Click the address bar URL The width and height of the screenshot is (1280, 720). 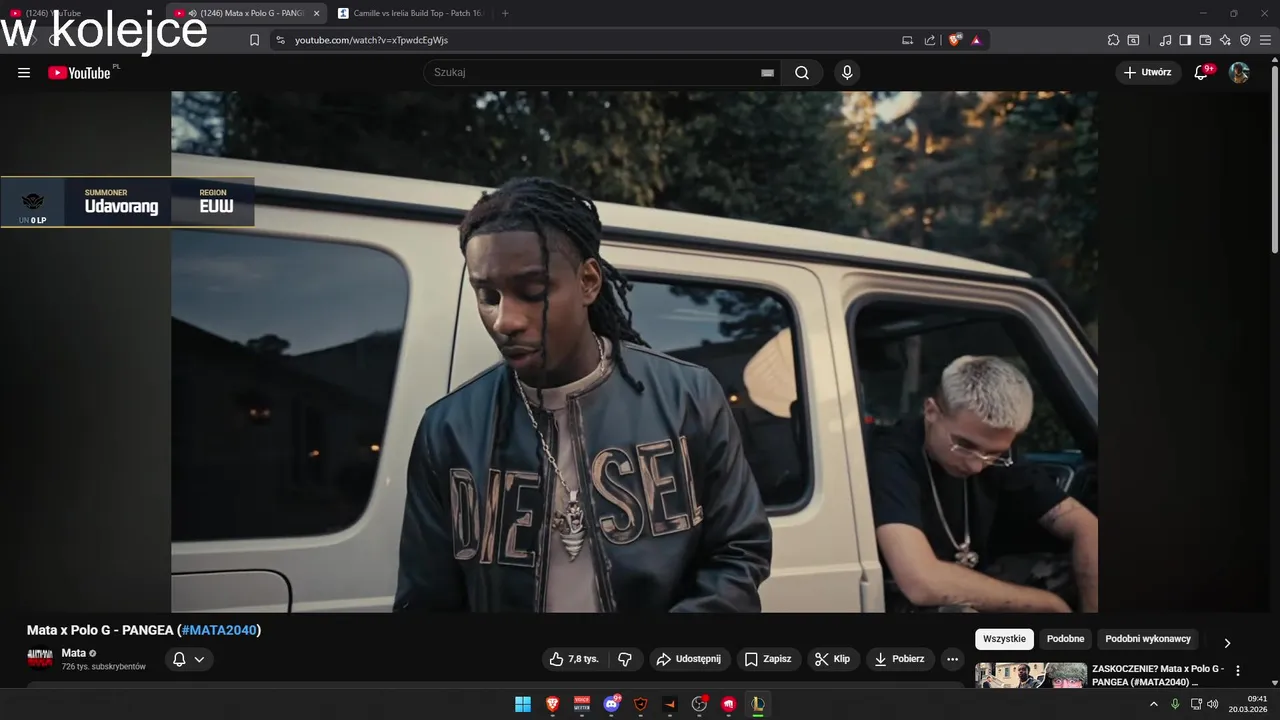click(x=371, y=40)
